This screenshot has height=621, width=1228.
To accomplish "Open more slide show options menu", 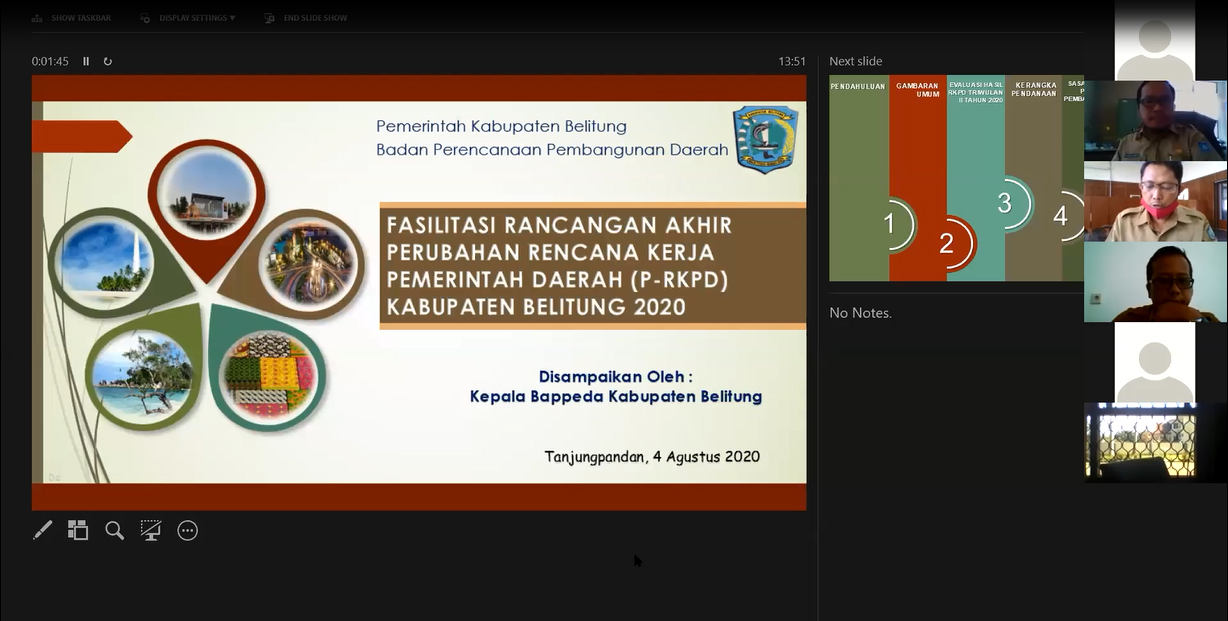I will 187,530.
